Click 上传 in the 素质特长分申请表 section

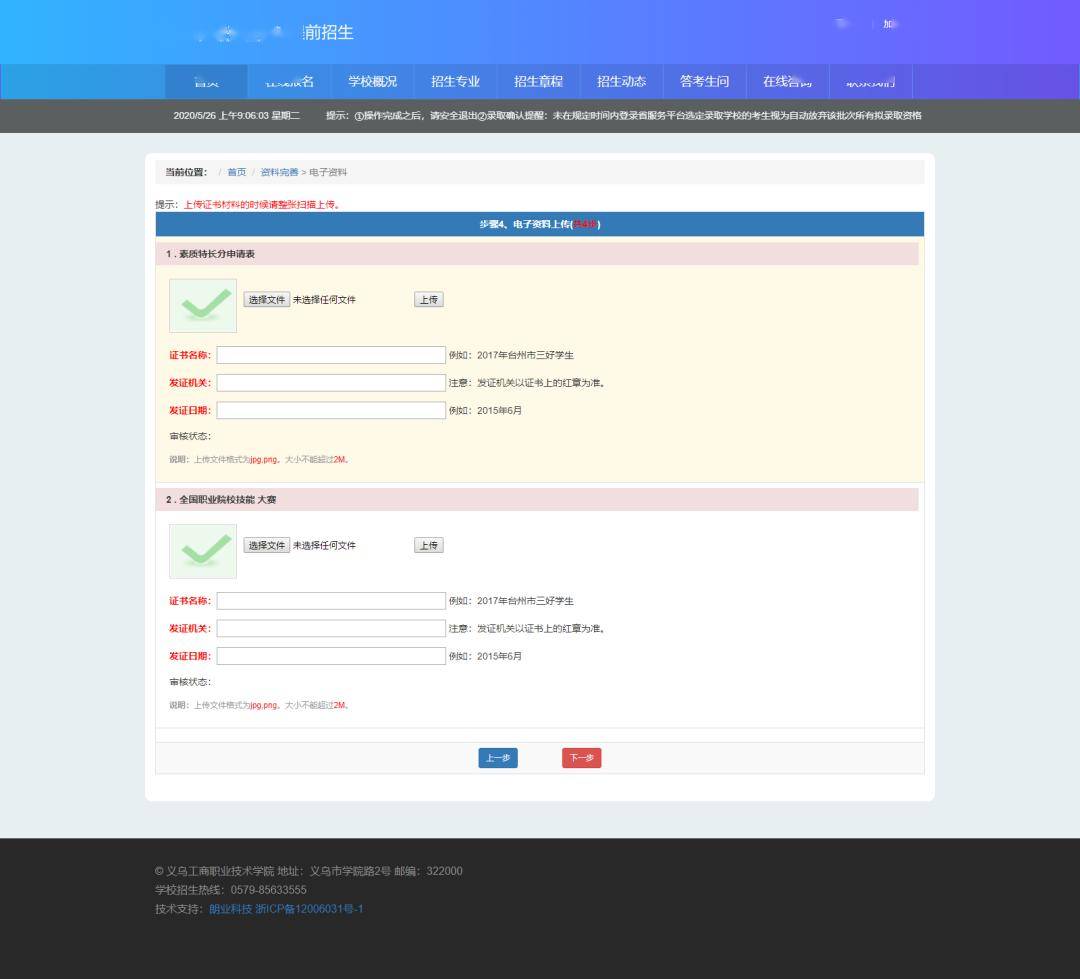click(428, 300)
